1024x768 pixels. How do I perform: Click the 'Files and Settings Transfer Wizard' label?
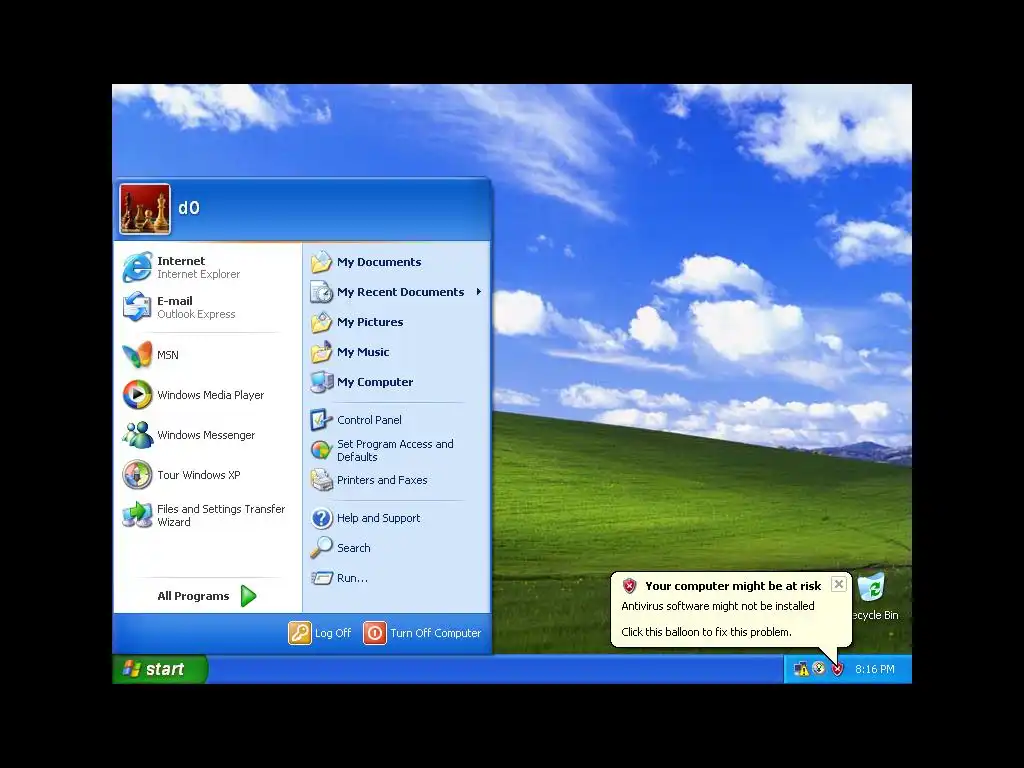click(221, 515)
